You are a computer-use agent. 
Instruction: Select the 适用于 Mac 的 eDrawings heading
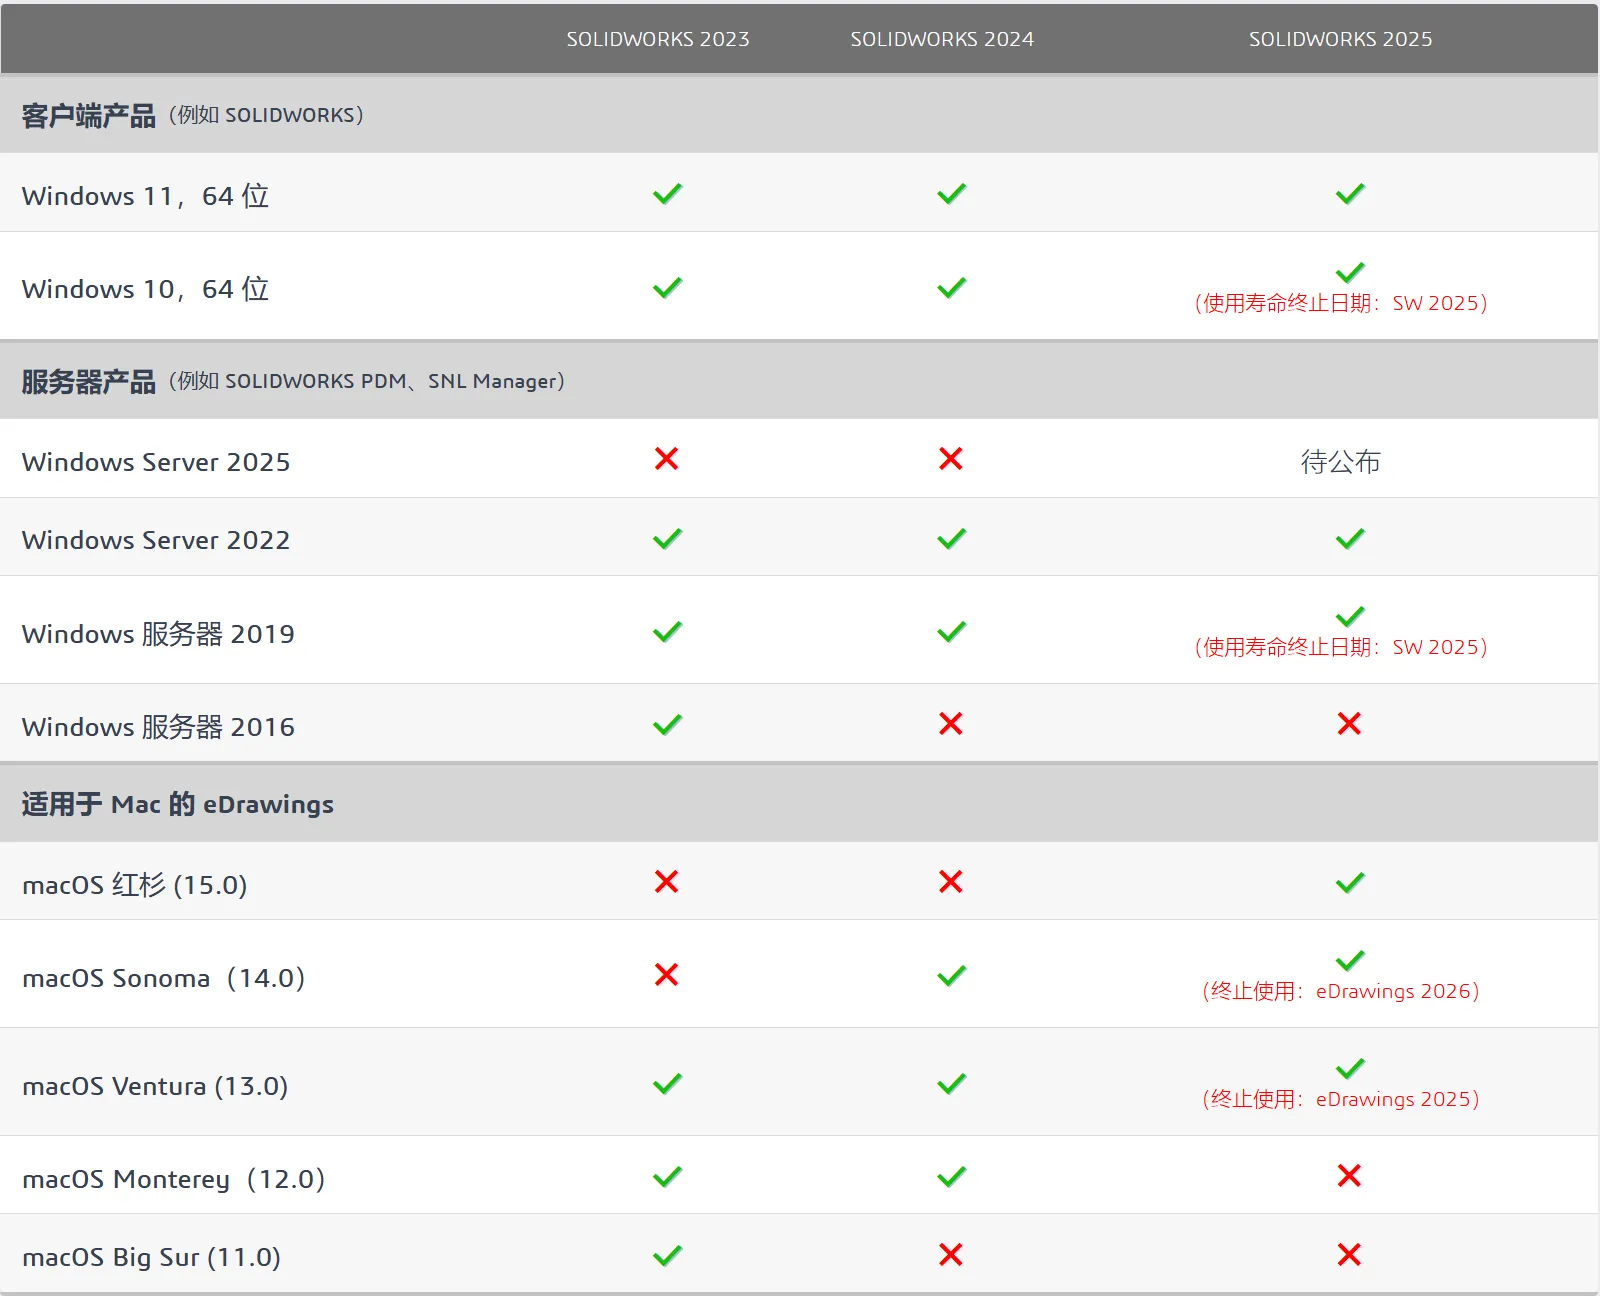tap(178, 804)
